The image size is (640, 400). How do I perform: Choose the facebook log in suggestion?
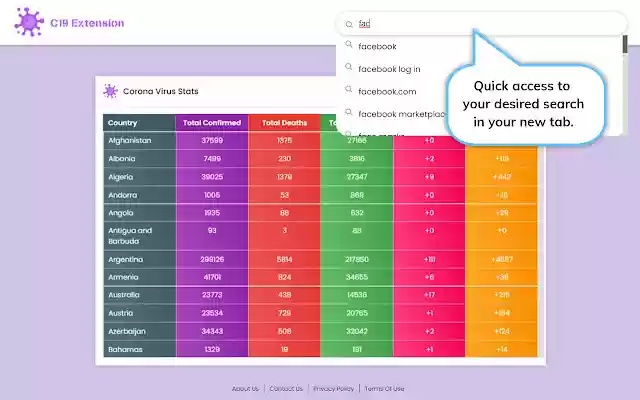389,69
